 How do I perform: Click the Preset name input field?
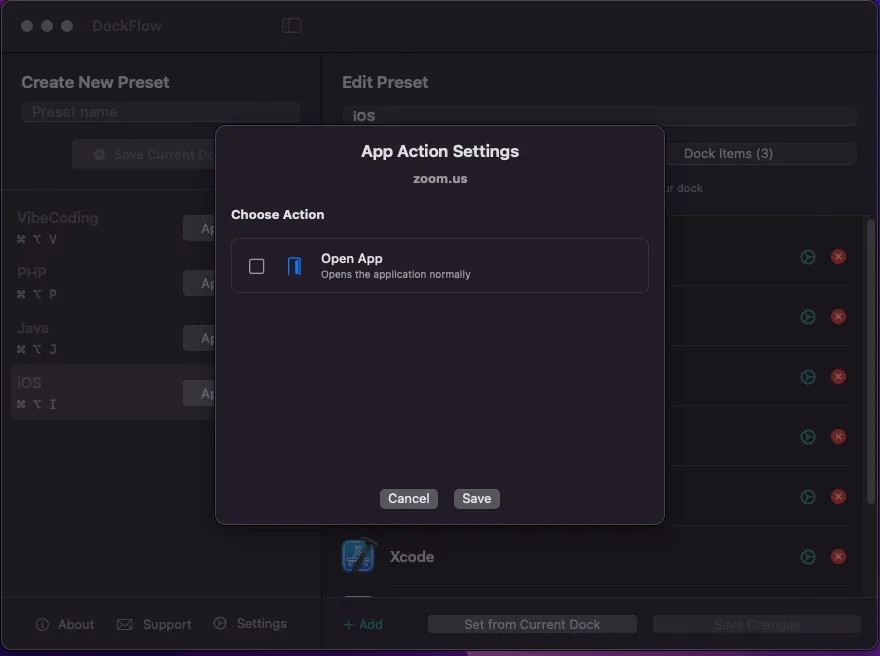coord(161,112)
